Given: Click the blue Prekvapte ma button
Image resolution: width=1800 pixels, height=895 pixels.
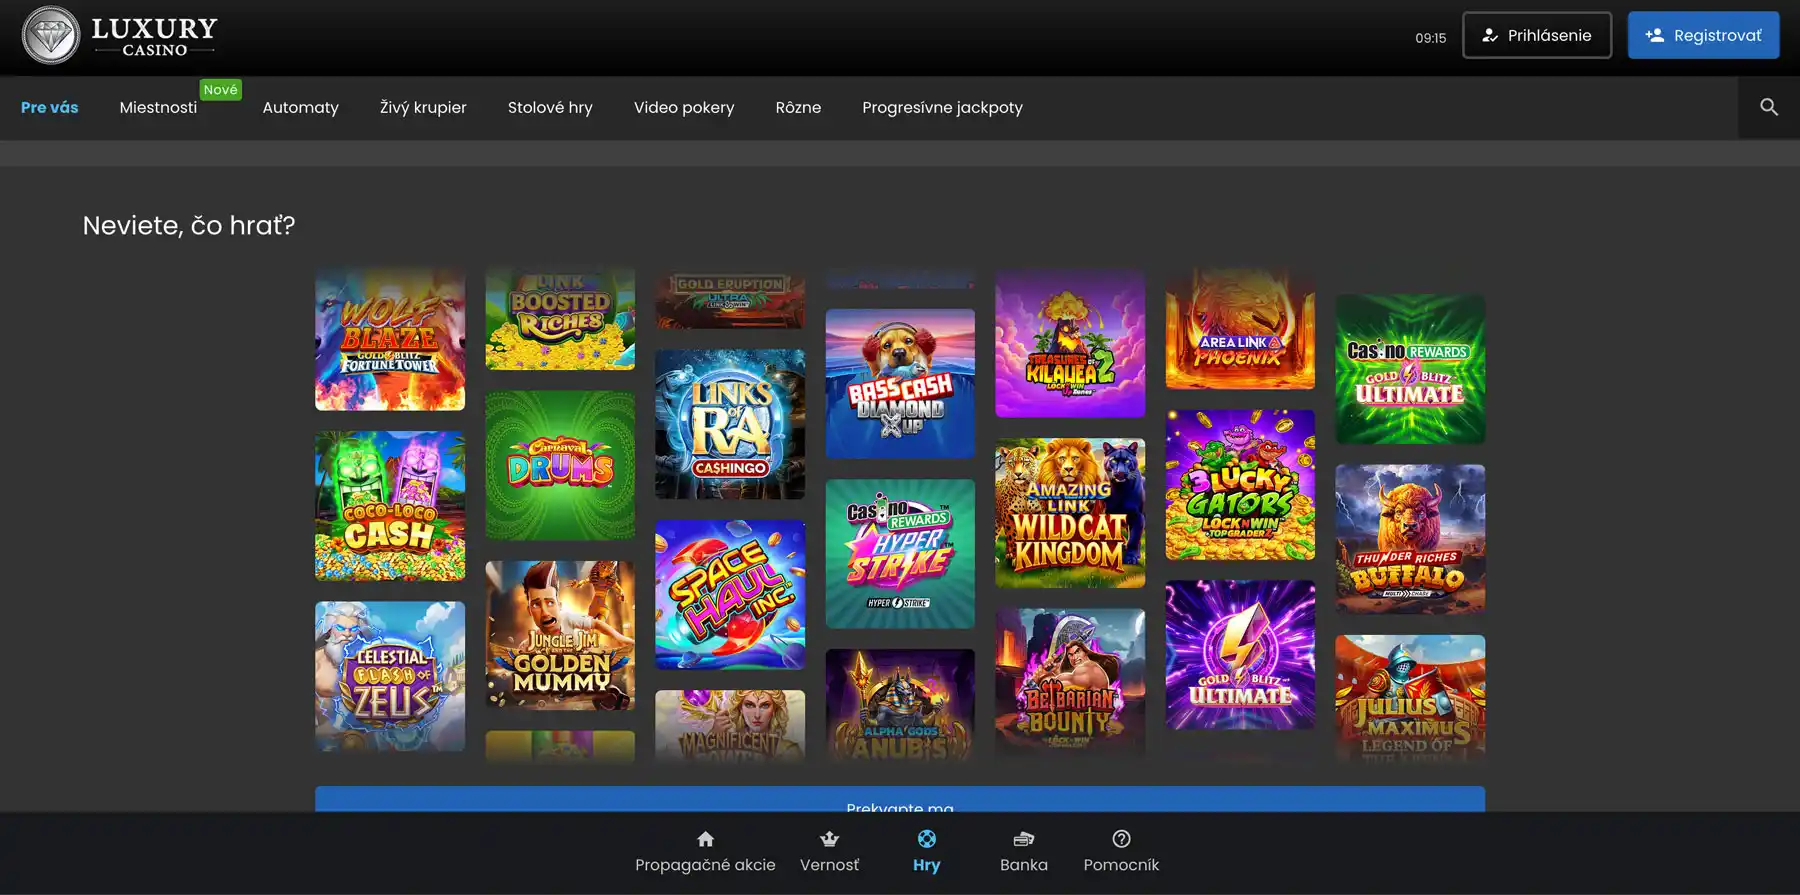Looking at the screenshot, I should tap(900, 799).
